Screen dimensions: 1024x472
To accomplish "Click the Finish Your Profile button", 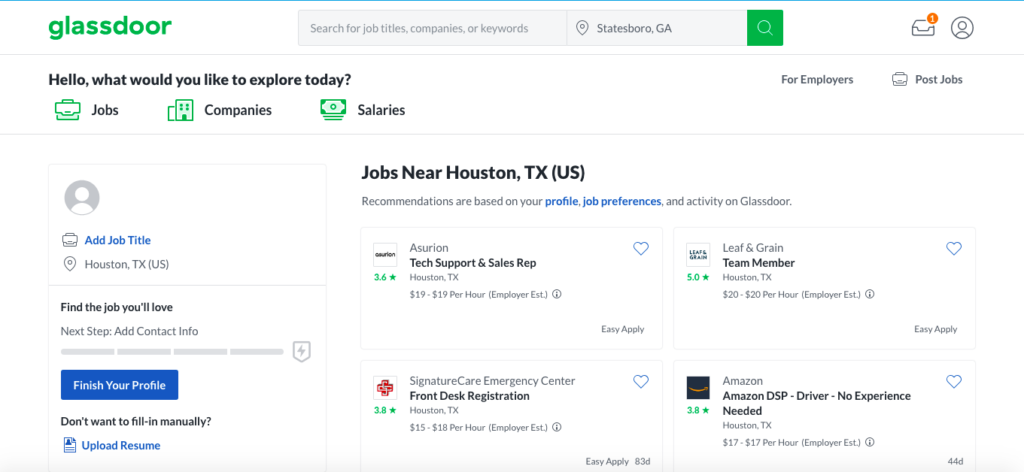I will [x=120, y=385].
